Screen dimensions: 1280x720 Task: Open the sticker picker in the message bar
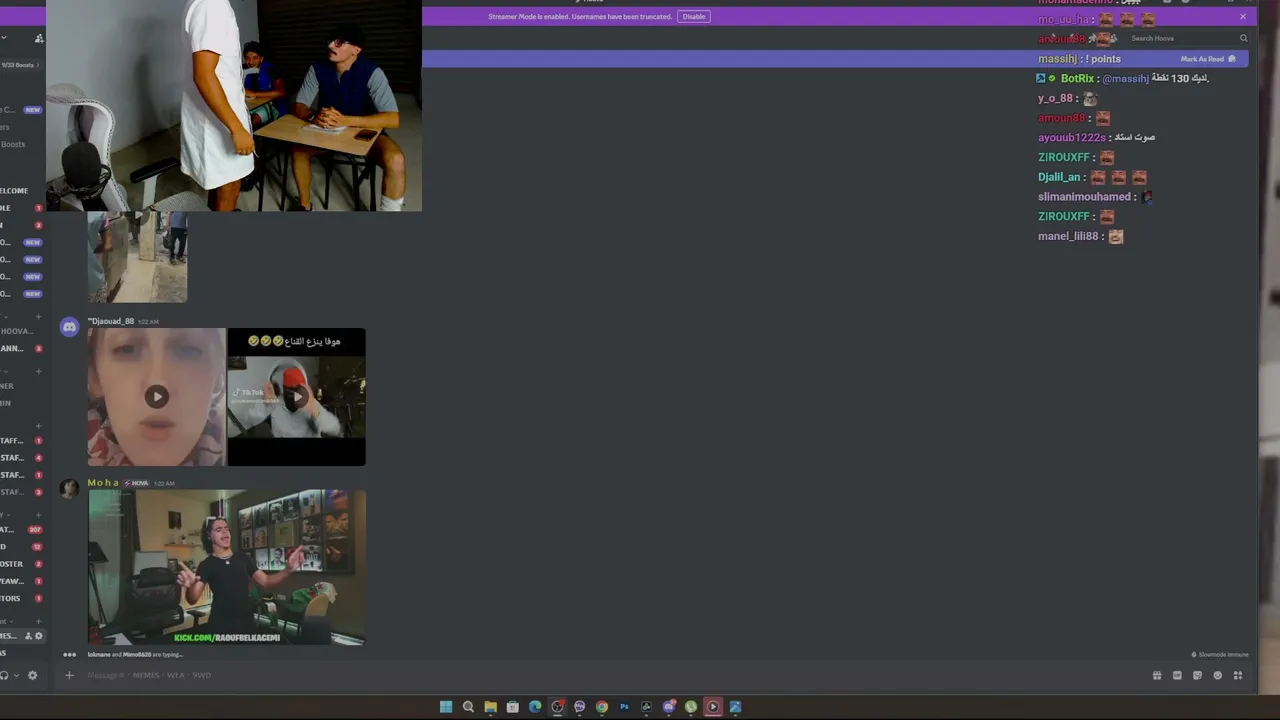pyautogui.click(x=1197, y=675)
